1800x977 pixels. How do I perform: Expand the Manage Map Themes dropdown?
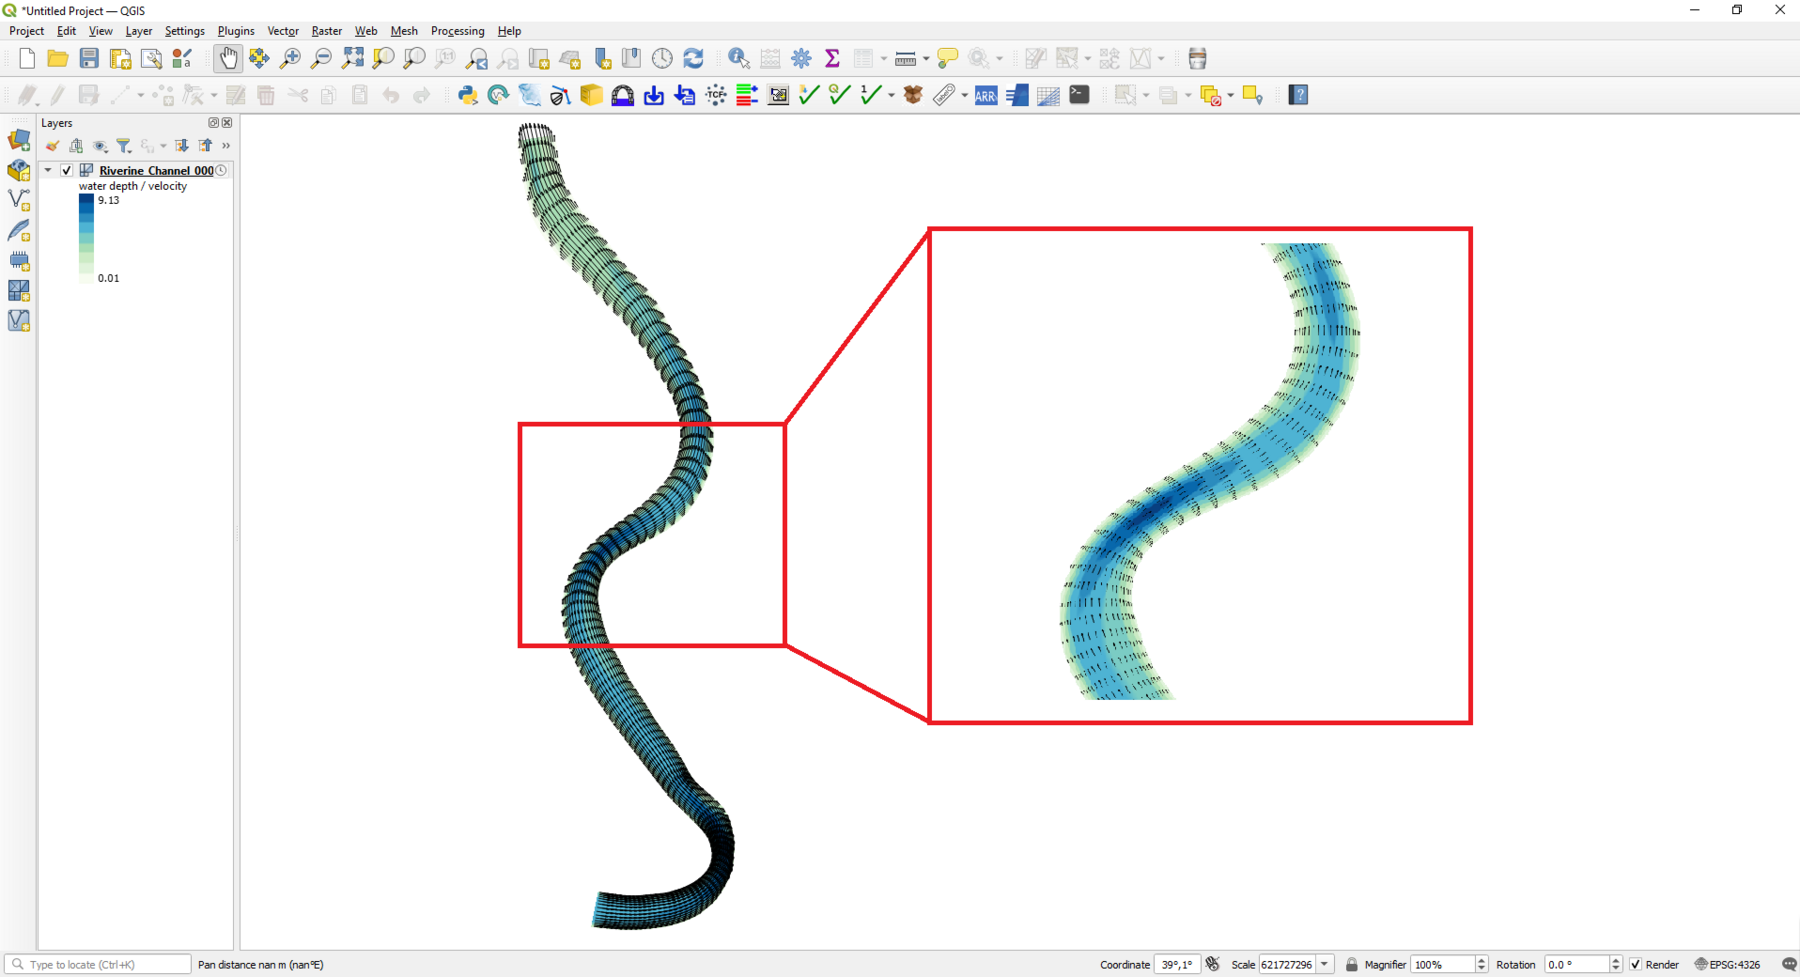pyautogui.click(x=99, y=146)
